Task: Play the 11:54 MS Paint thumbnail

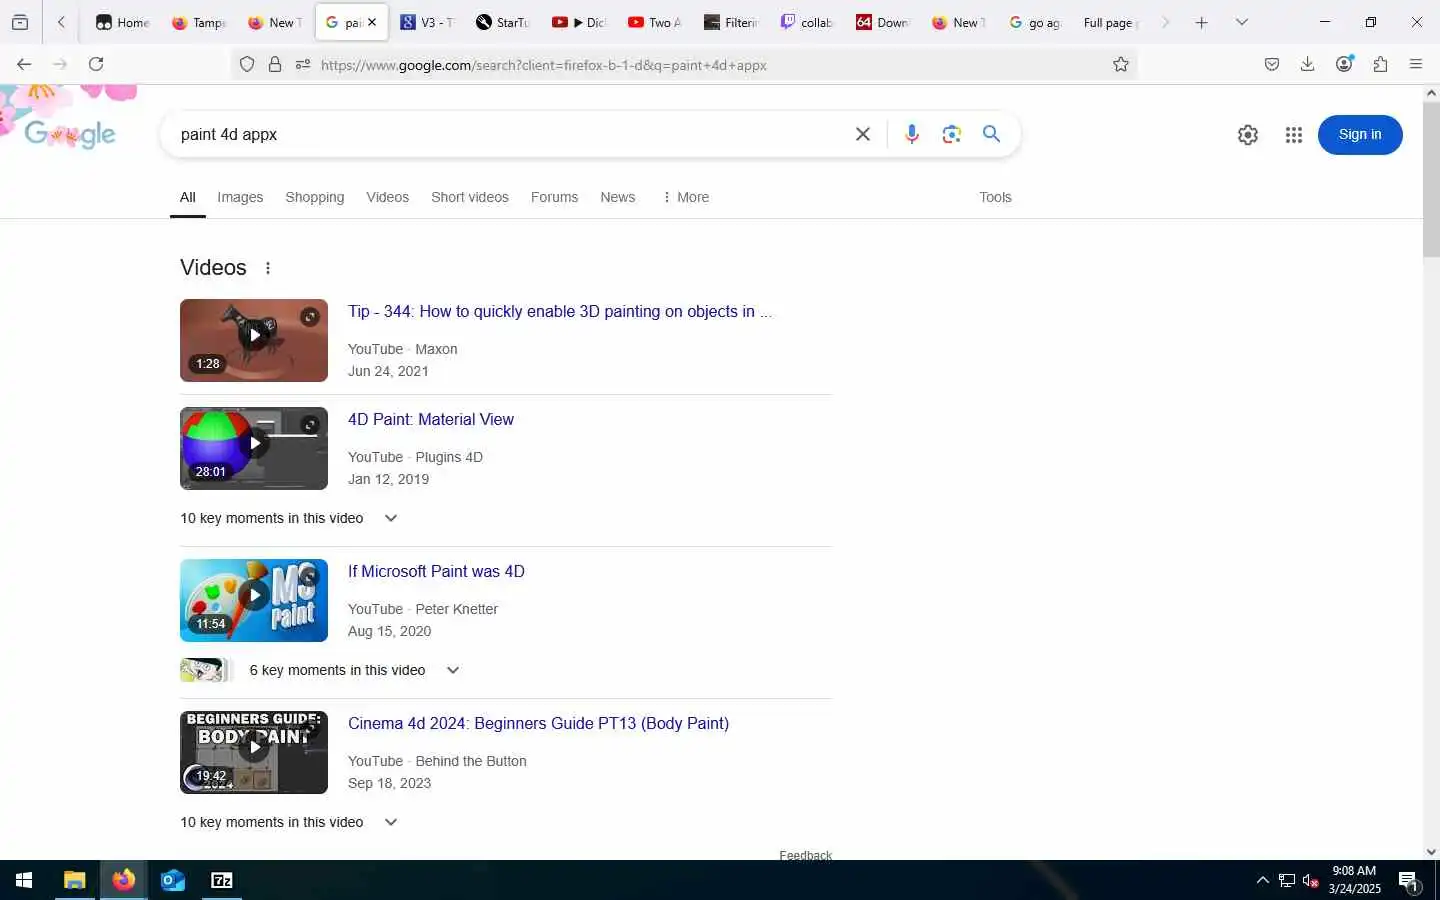Action: 254,600
